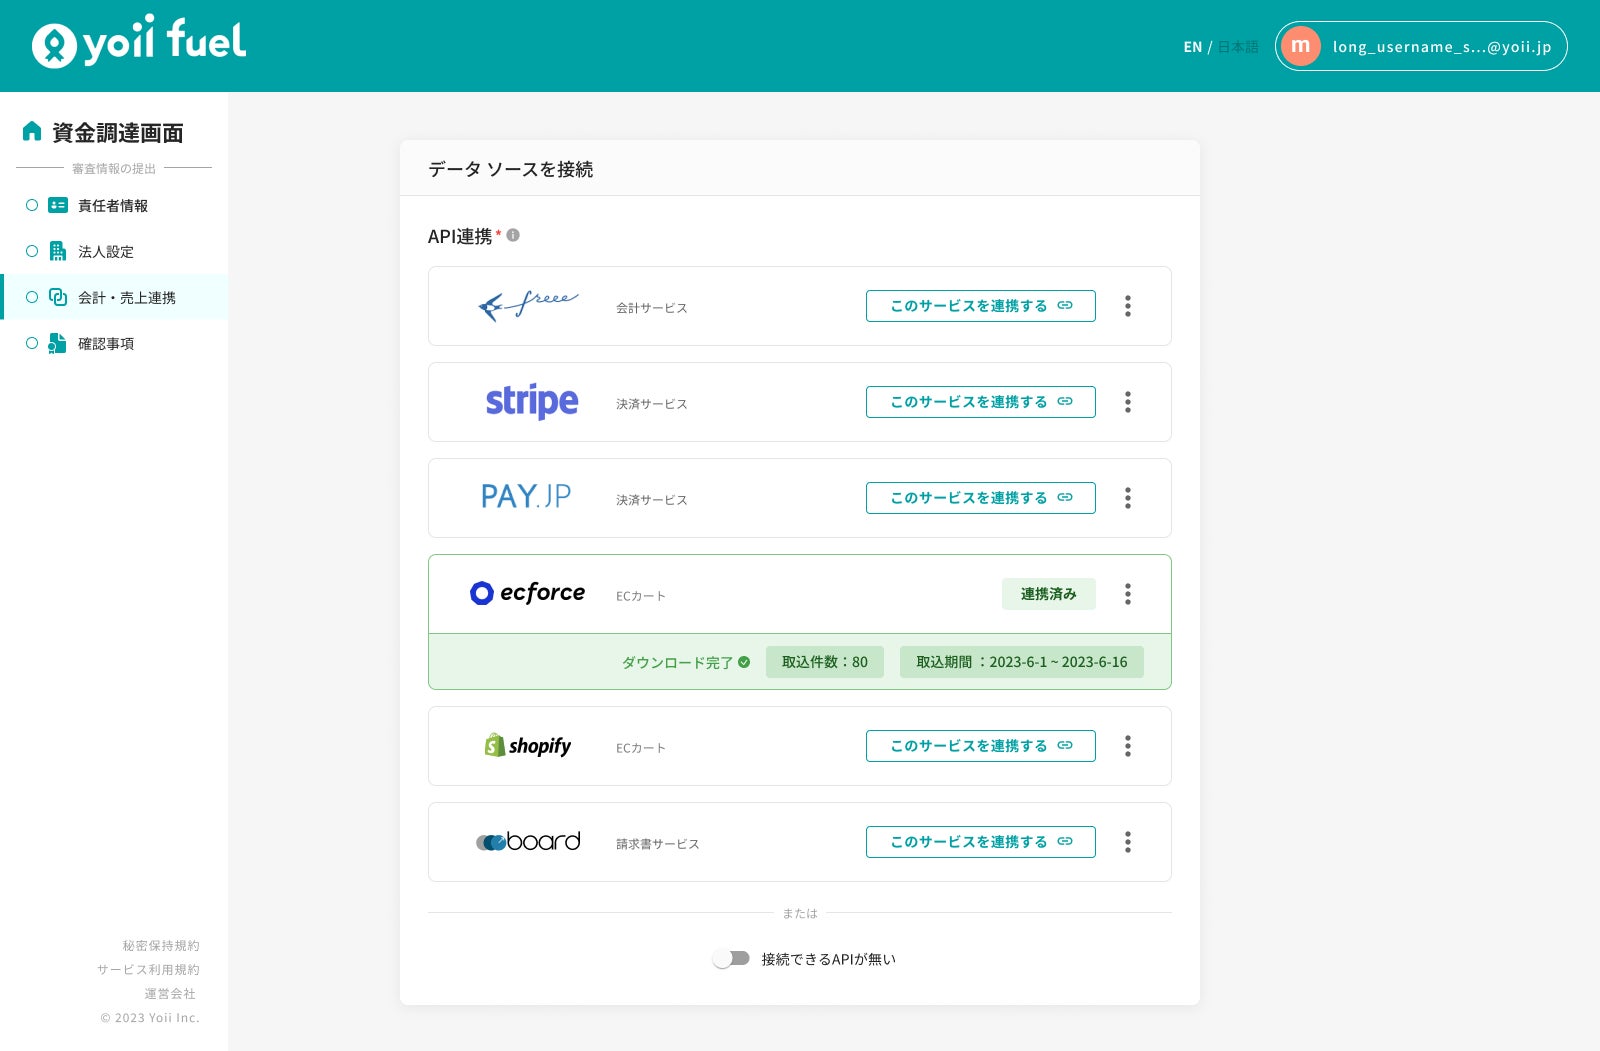This screenshot has height=1051, width=1600.
Task: Click the PAY.JP logo
Action: click(x=526, y=497)
